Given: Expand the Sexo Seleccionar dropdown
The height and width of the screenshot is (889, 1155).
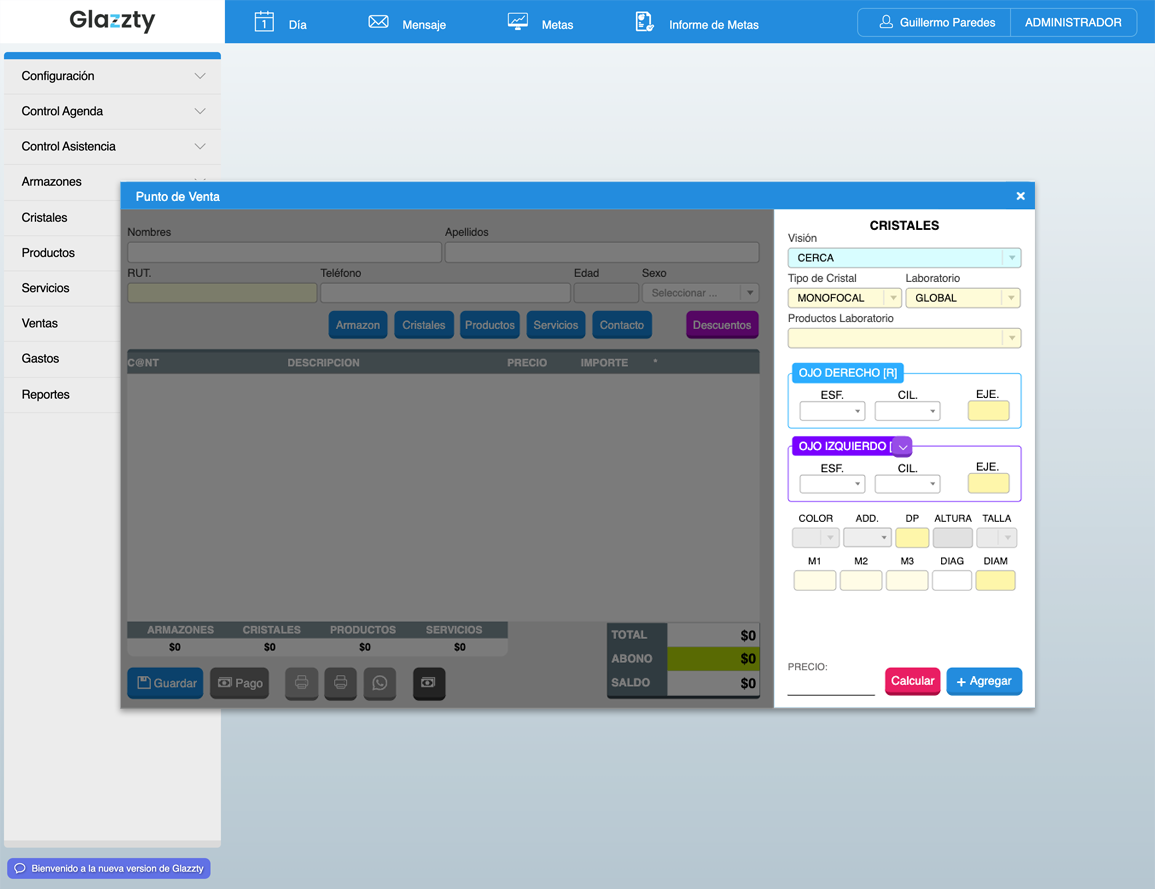Looking at the screenshot, I should (x=699, y=292).
